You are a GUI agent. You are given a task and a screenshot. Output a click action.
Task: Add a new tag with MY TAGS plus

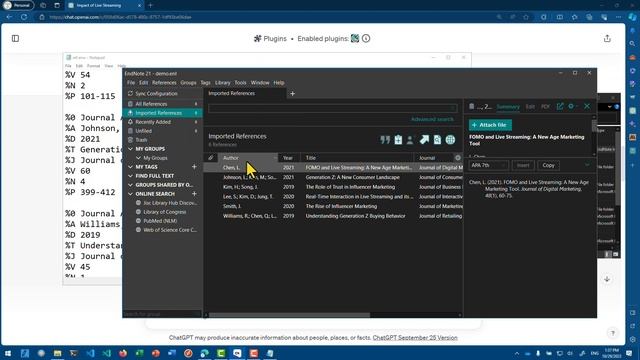coord(194,167)
